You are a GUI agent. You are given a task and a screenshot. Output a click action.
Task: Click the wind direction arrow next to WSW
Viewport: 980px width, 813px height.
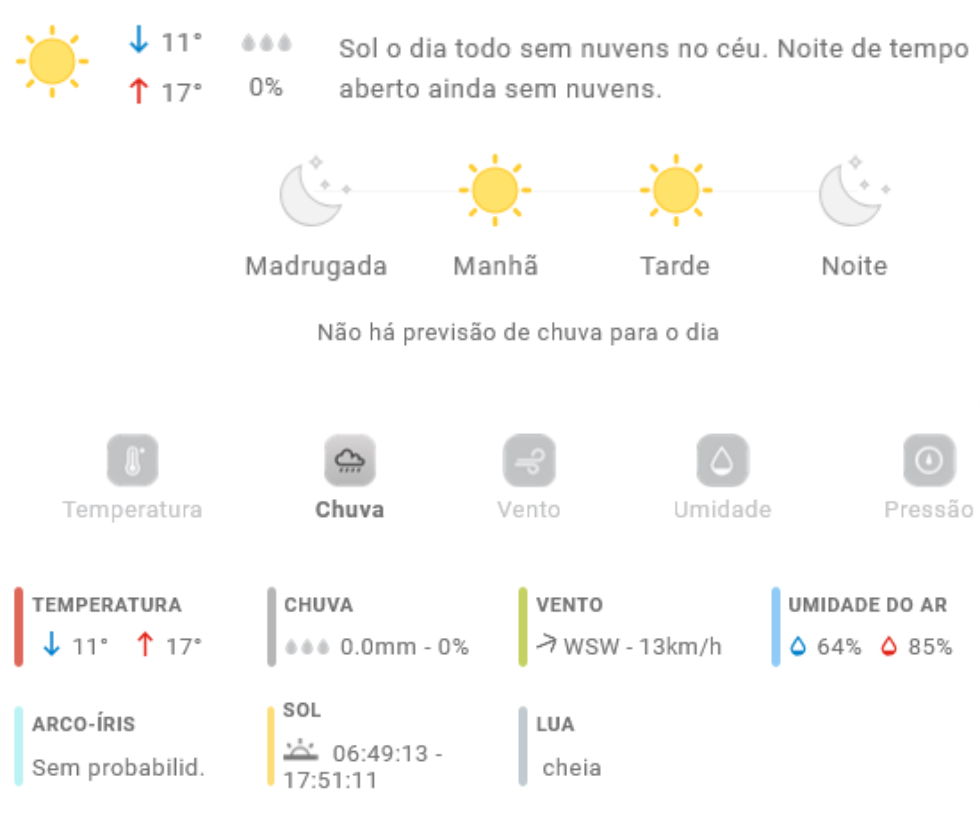546,645
